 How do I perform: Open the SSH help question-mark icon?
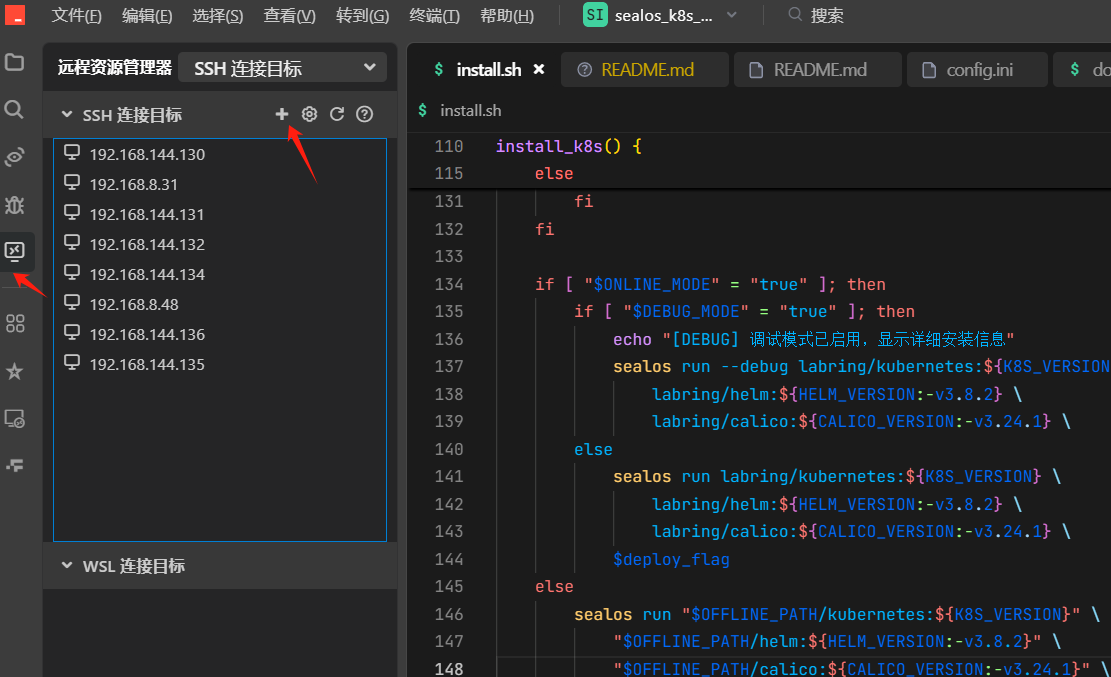tap(364, 114)
